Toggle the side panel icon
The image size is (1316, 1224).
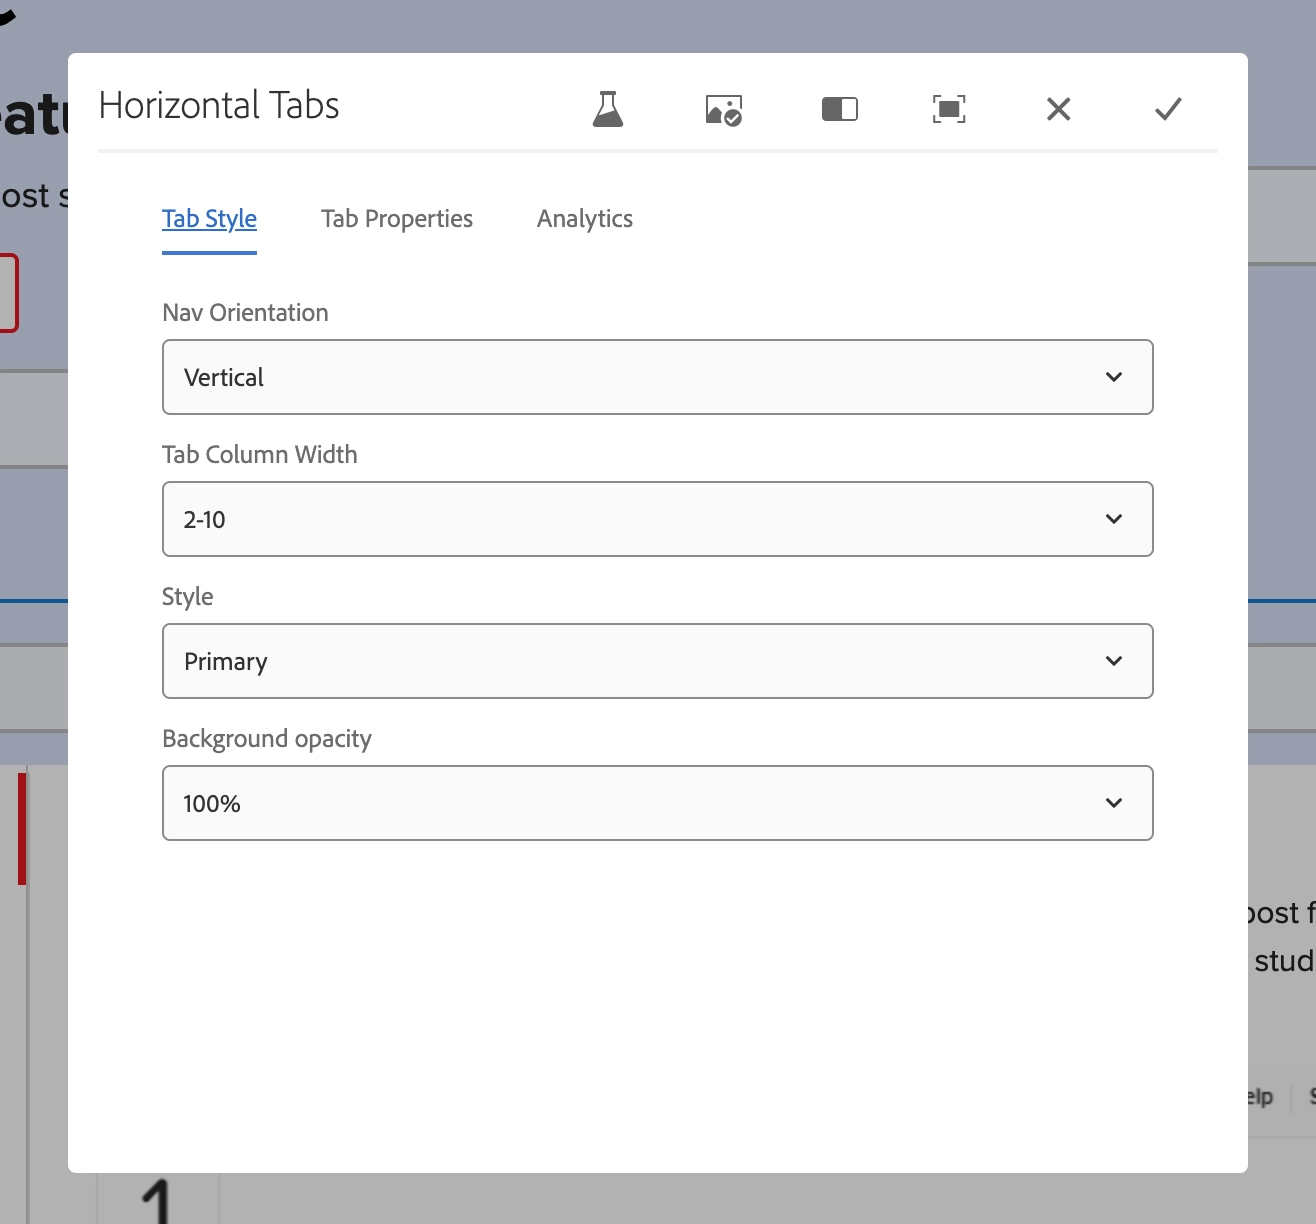pos(839,109)
